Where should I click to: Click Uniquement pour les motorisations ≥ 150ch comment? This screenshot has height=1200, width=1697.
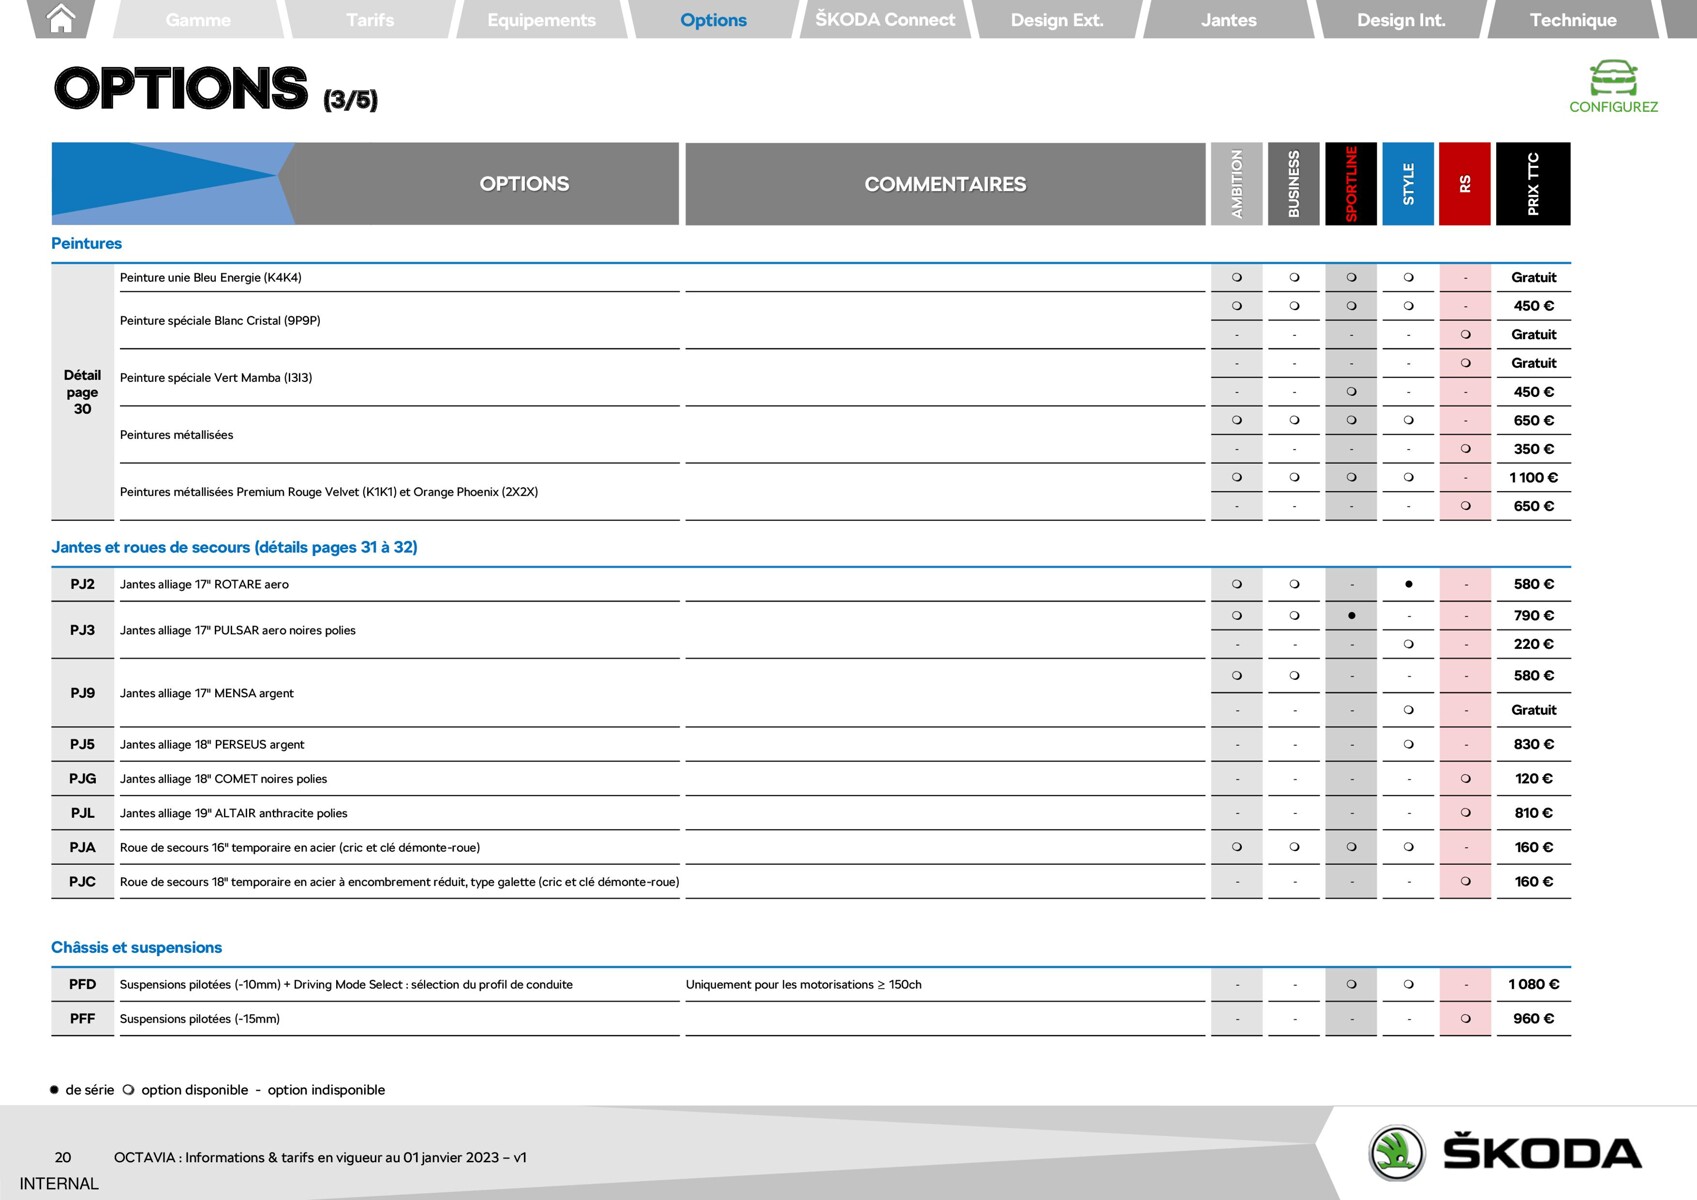pyautogui.click(x=803, y=984)
